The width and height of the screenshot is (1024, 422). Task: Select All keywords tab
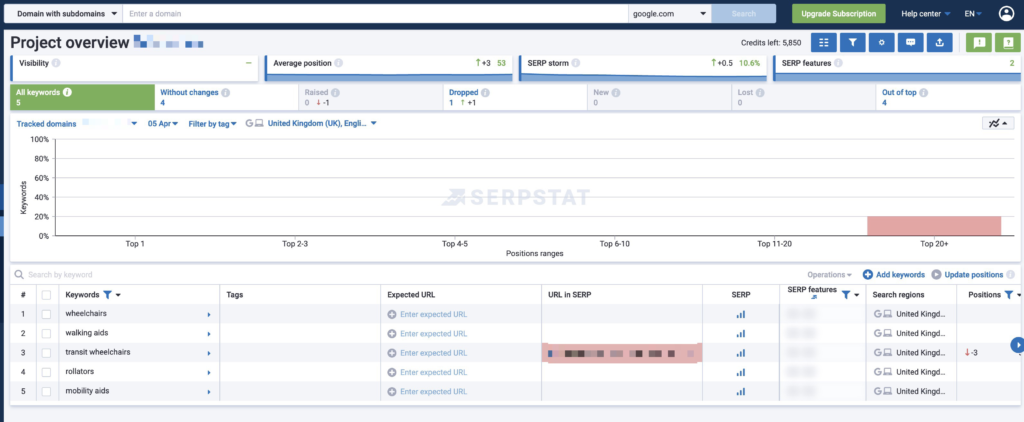(82, 97)
